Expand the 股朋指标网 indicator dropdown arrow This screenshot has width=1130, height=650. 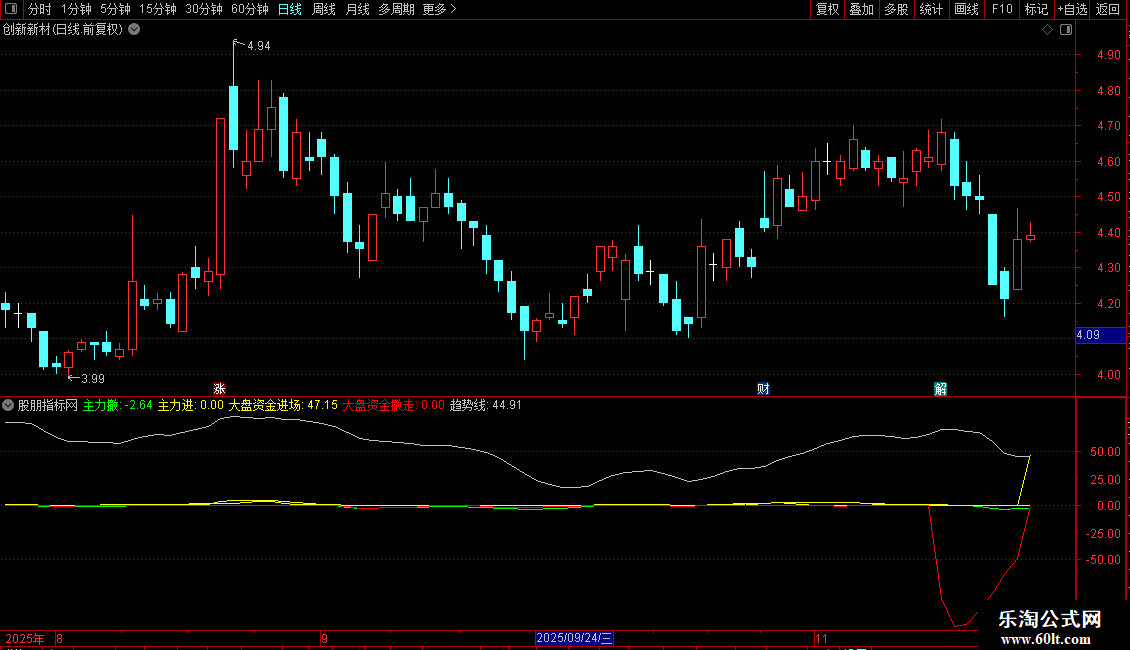[x=8, y=405]
